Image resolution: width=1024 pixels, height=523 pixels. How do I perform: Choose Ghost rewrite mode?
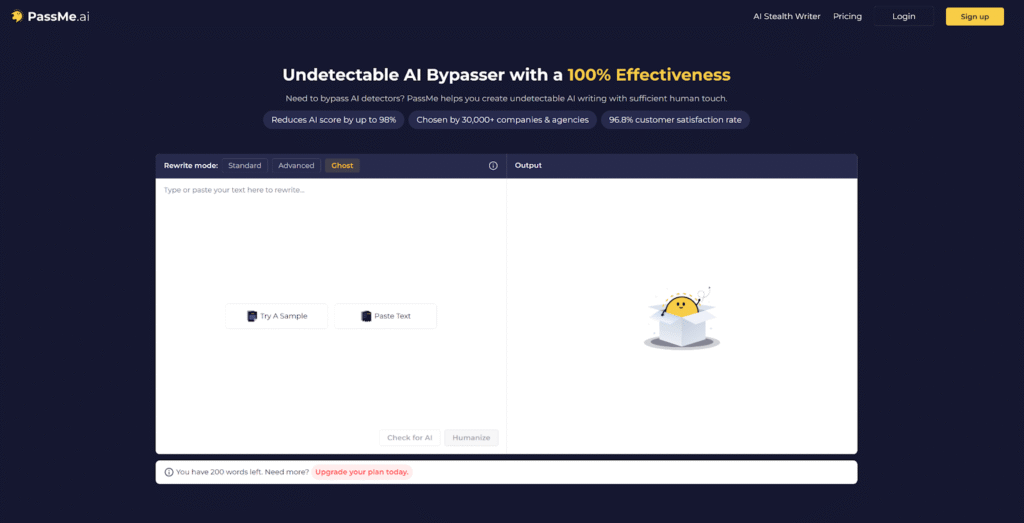[342, 166]
